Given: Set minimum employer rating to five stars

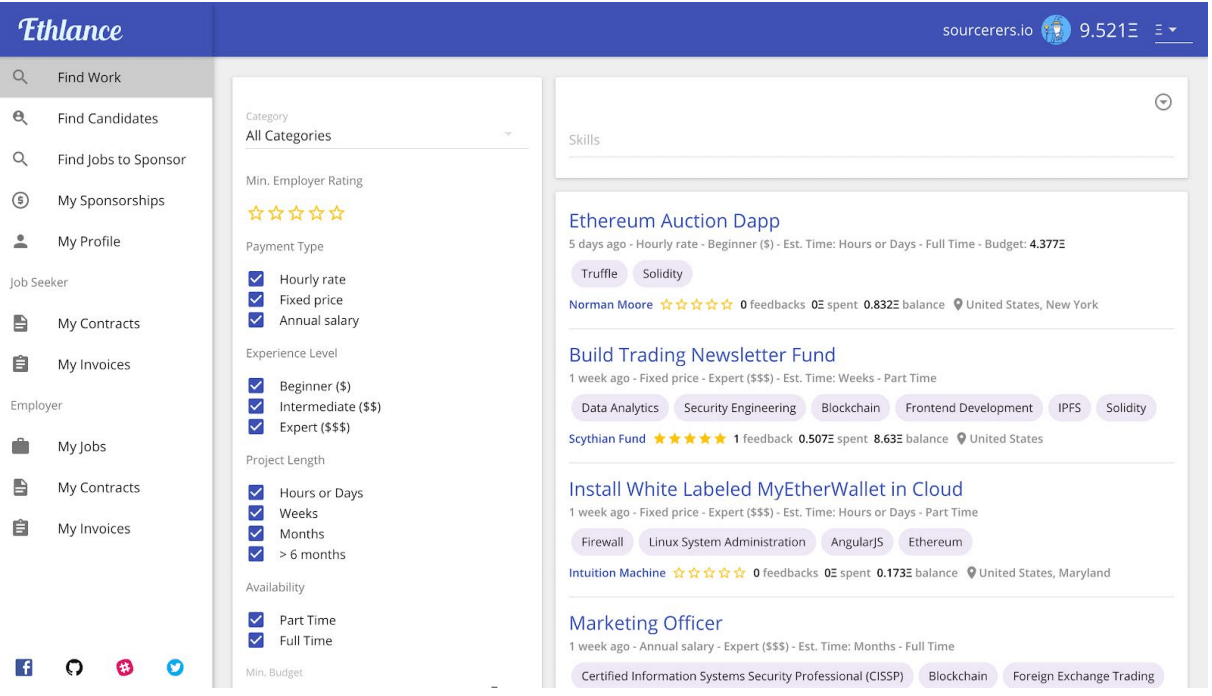Looking at the screenshot, I should pyautogui.click(x=336, y=213).
